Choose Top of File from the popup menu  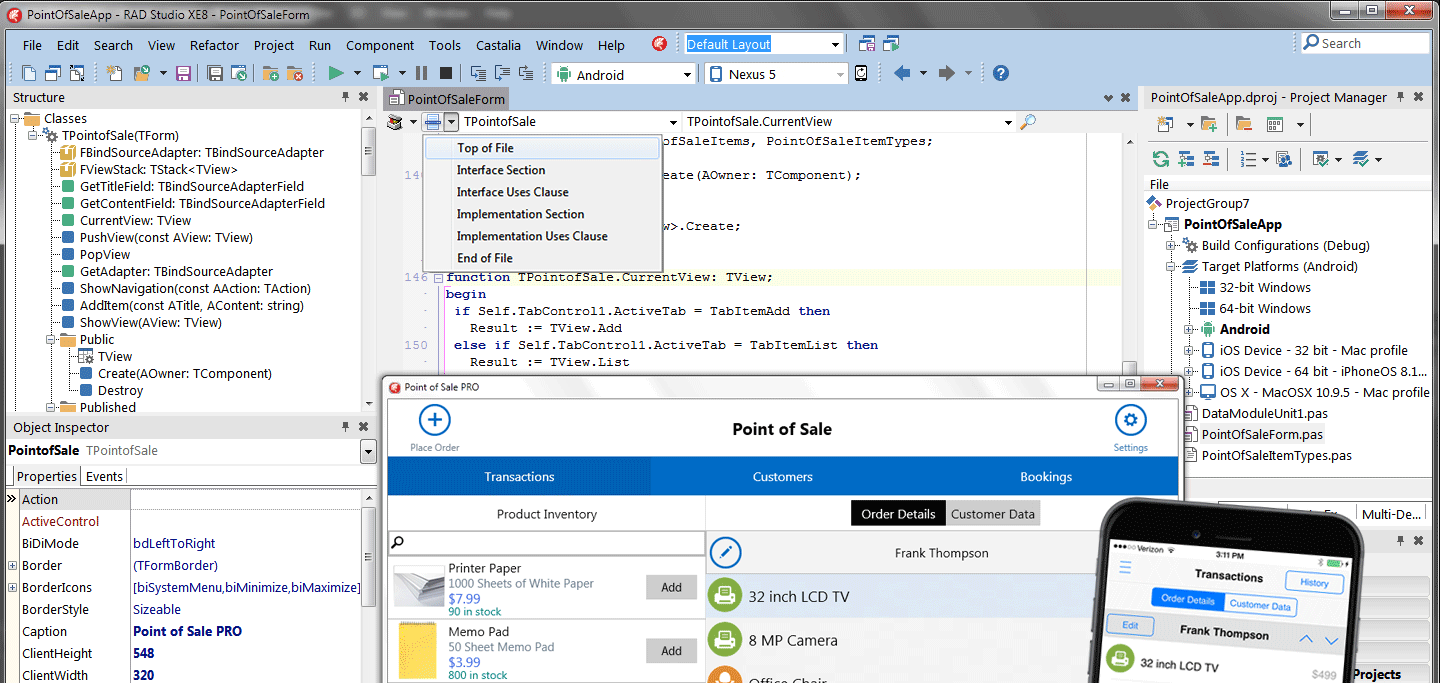pyautogui.click(x=542, y=148)
